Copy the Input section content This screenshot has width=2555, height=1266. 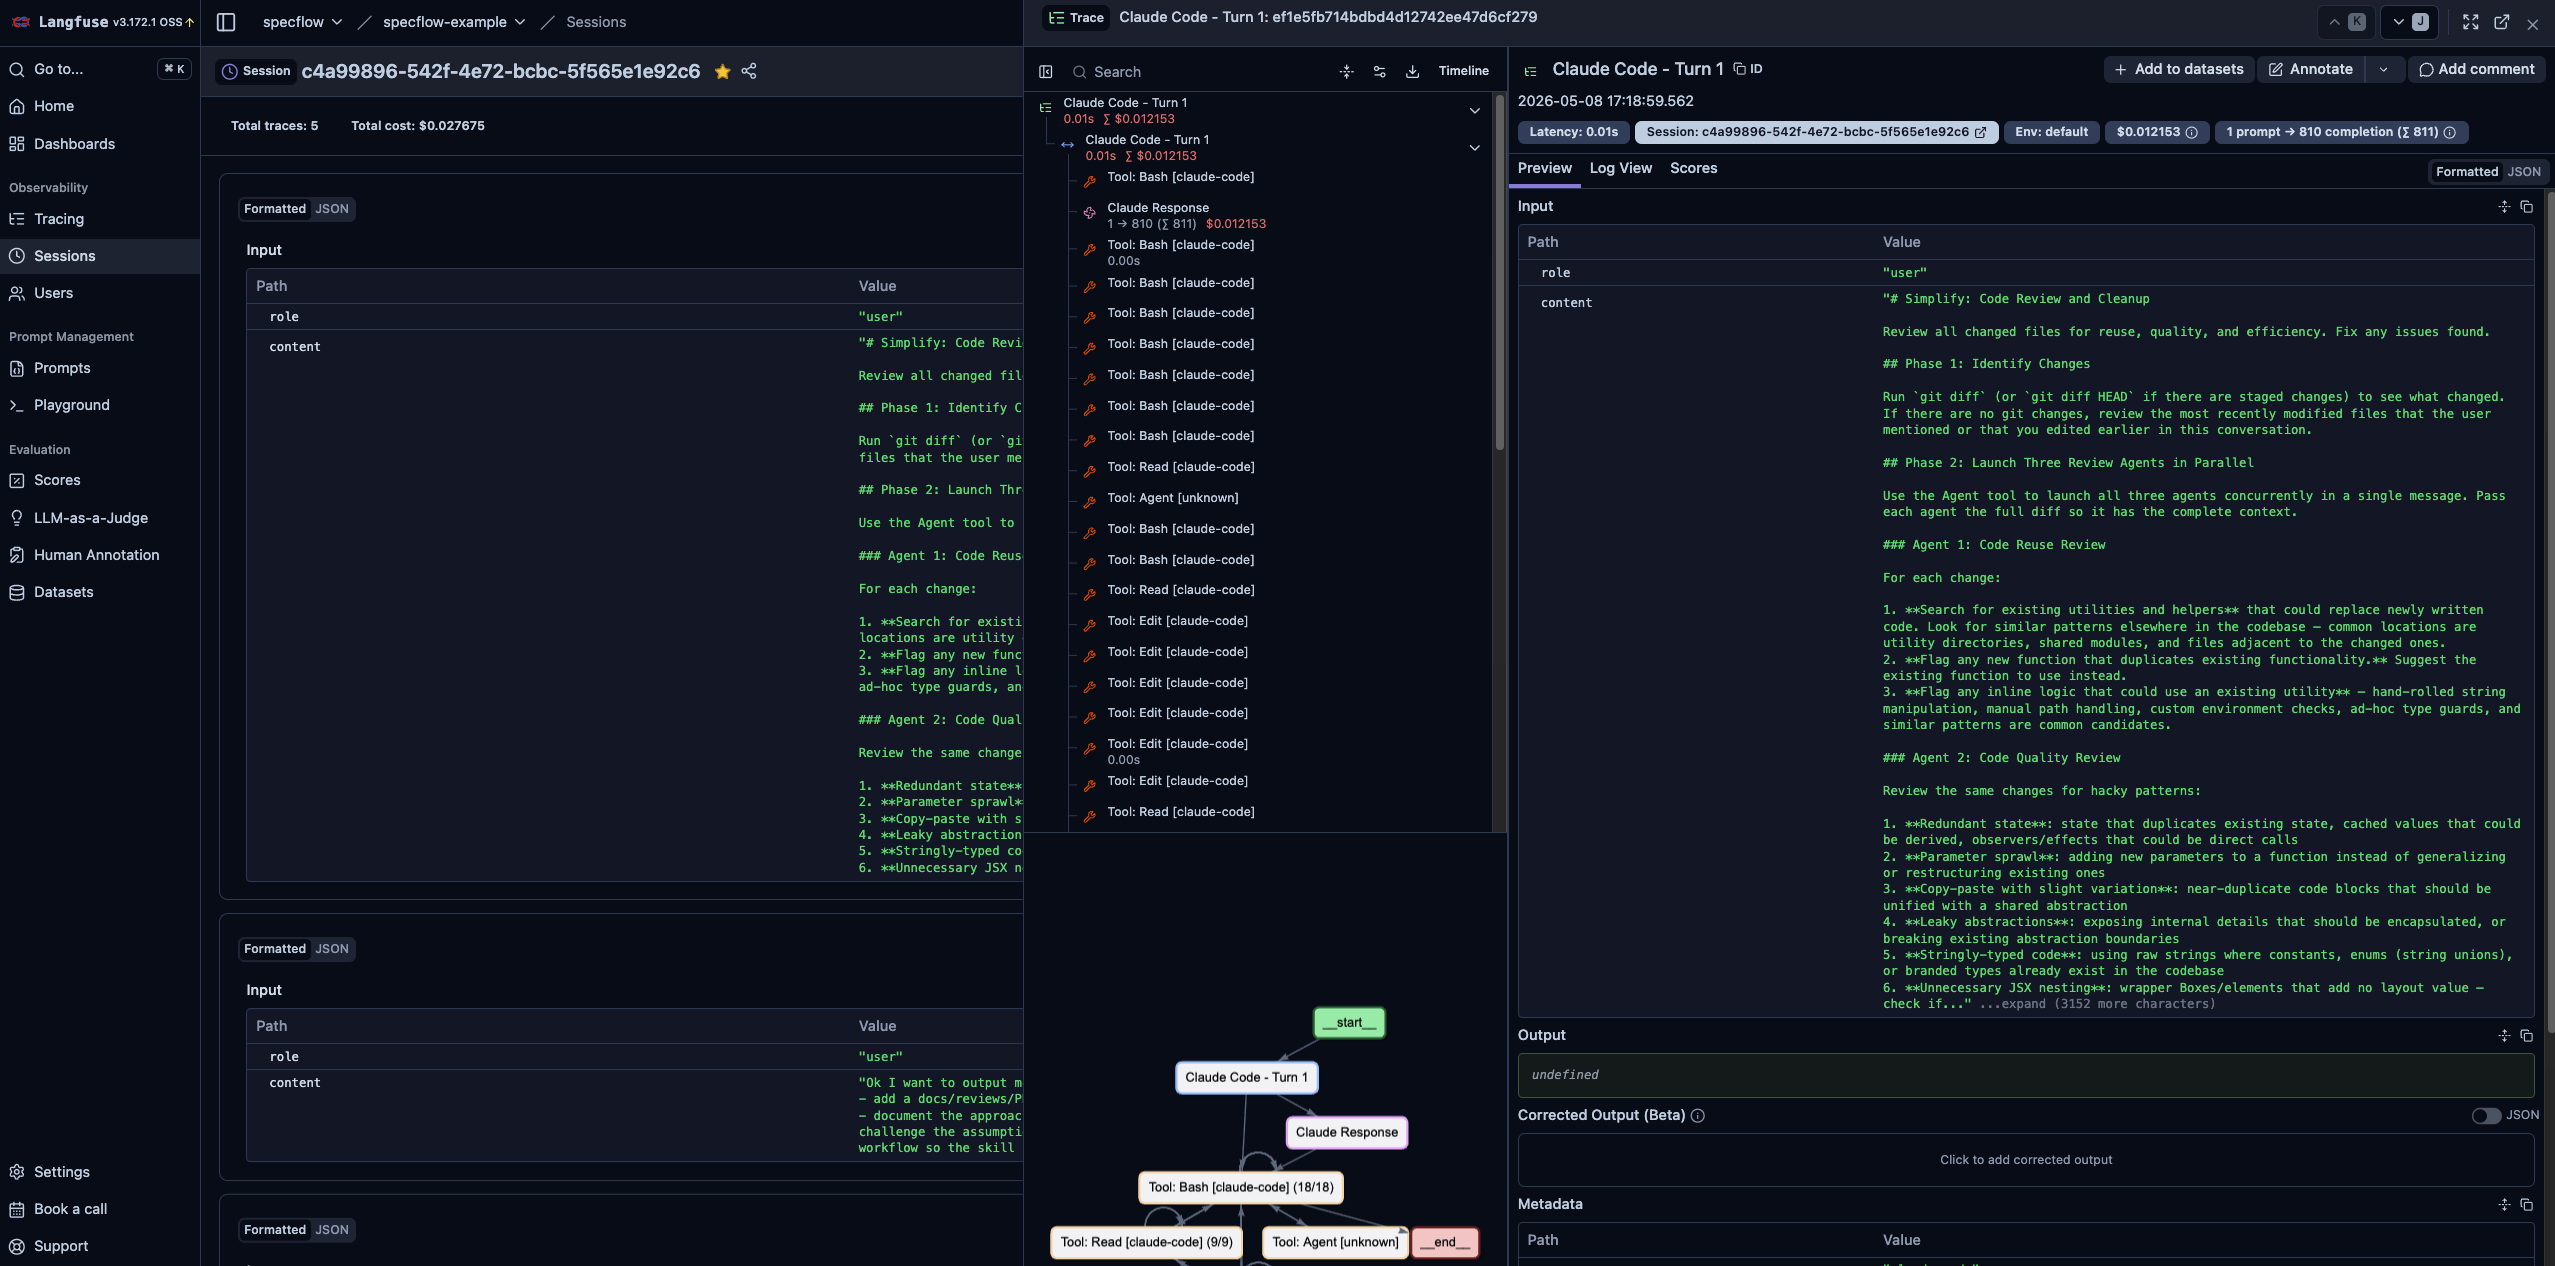point(2526,206)
